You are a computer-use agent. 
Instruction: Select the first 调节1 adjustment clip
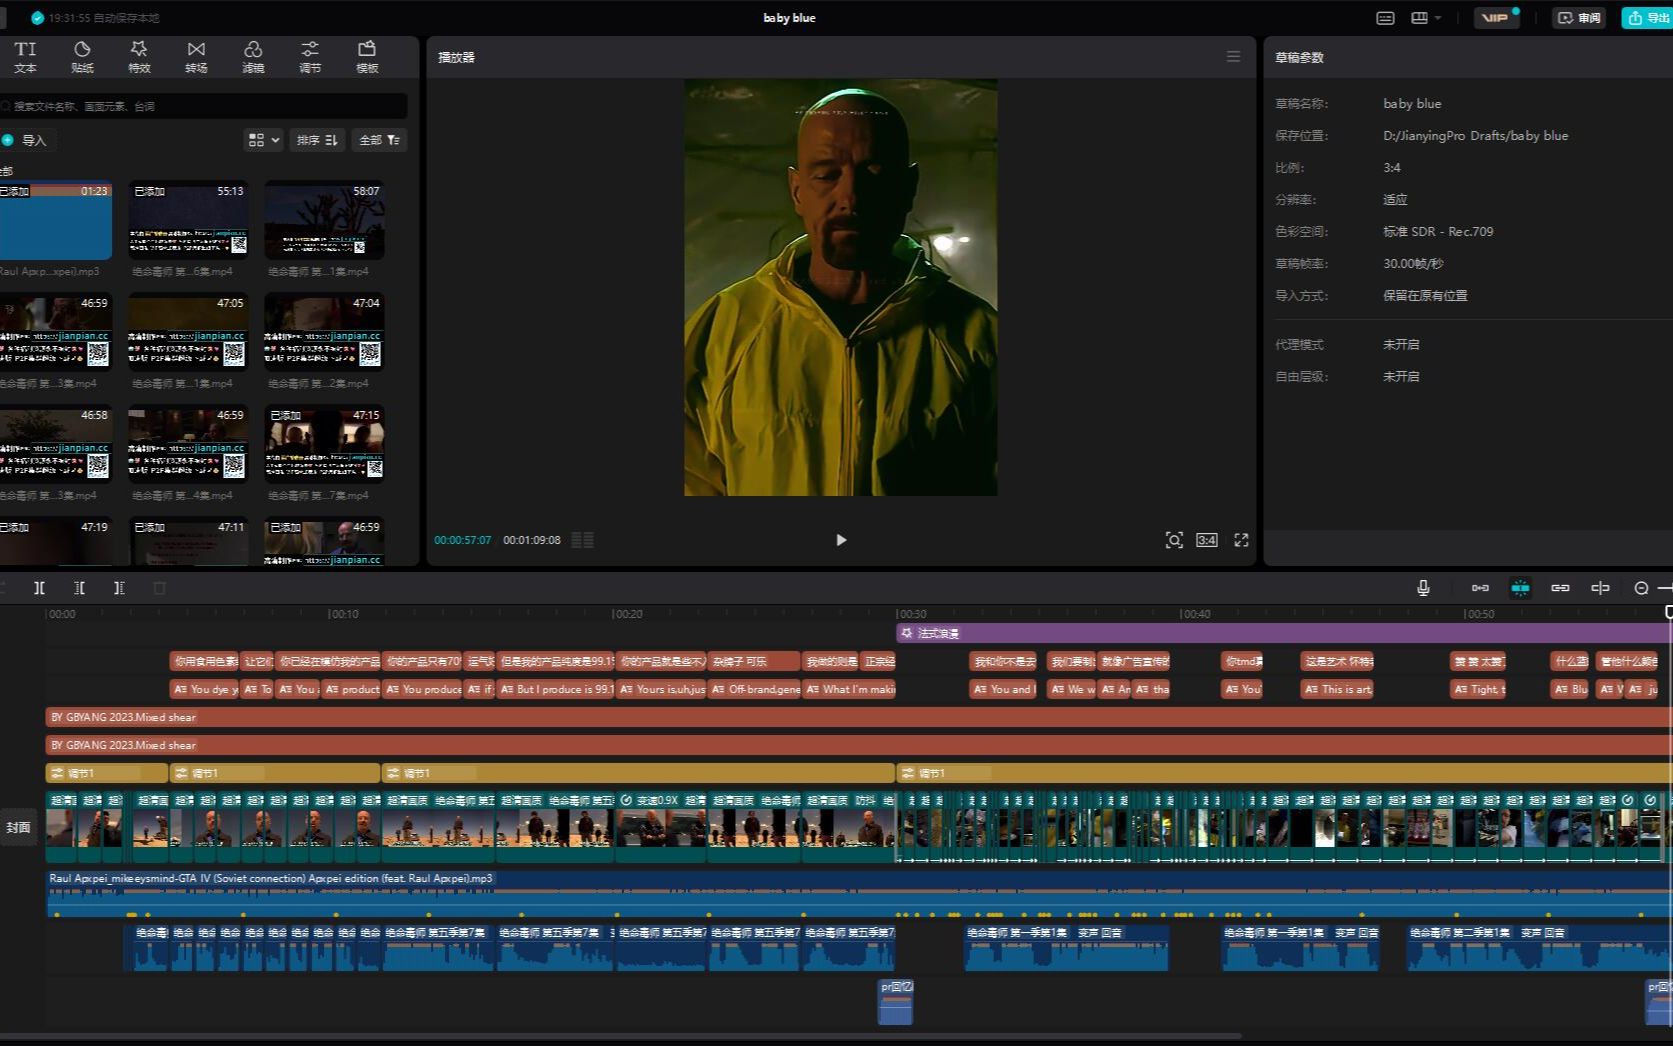pos(106,773)
